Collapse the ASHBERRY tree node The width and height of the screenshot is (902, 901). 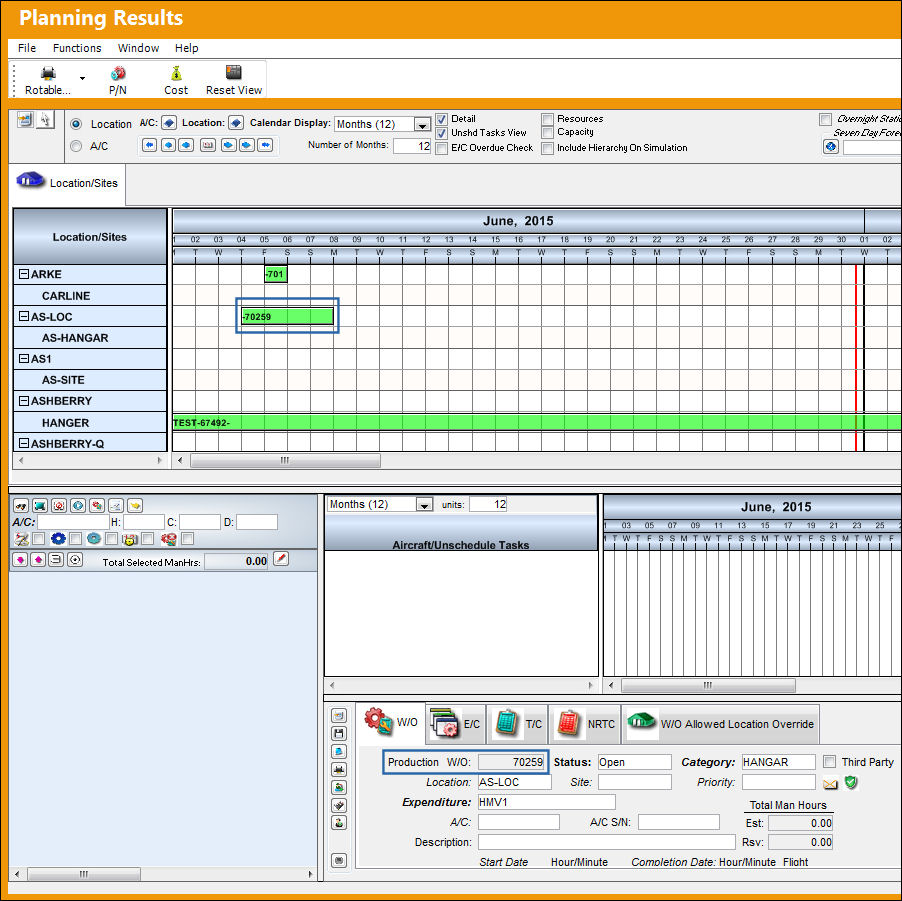click(x=24, y=400)
